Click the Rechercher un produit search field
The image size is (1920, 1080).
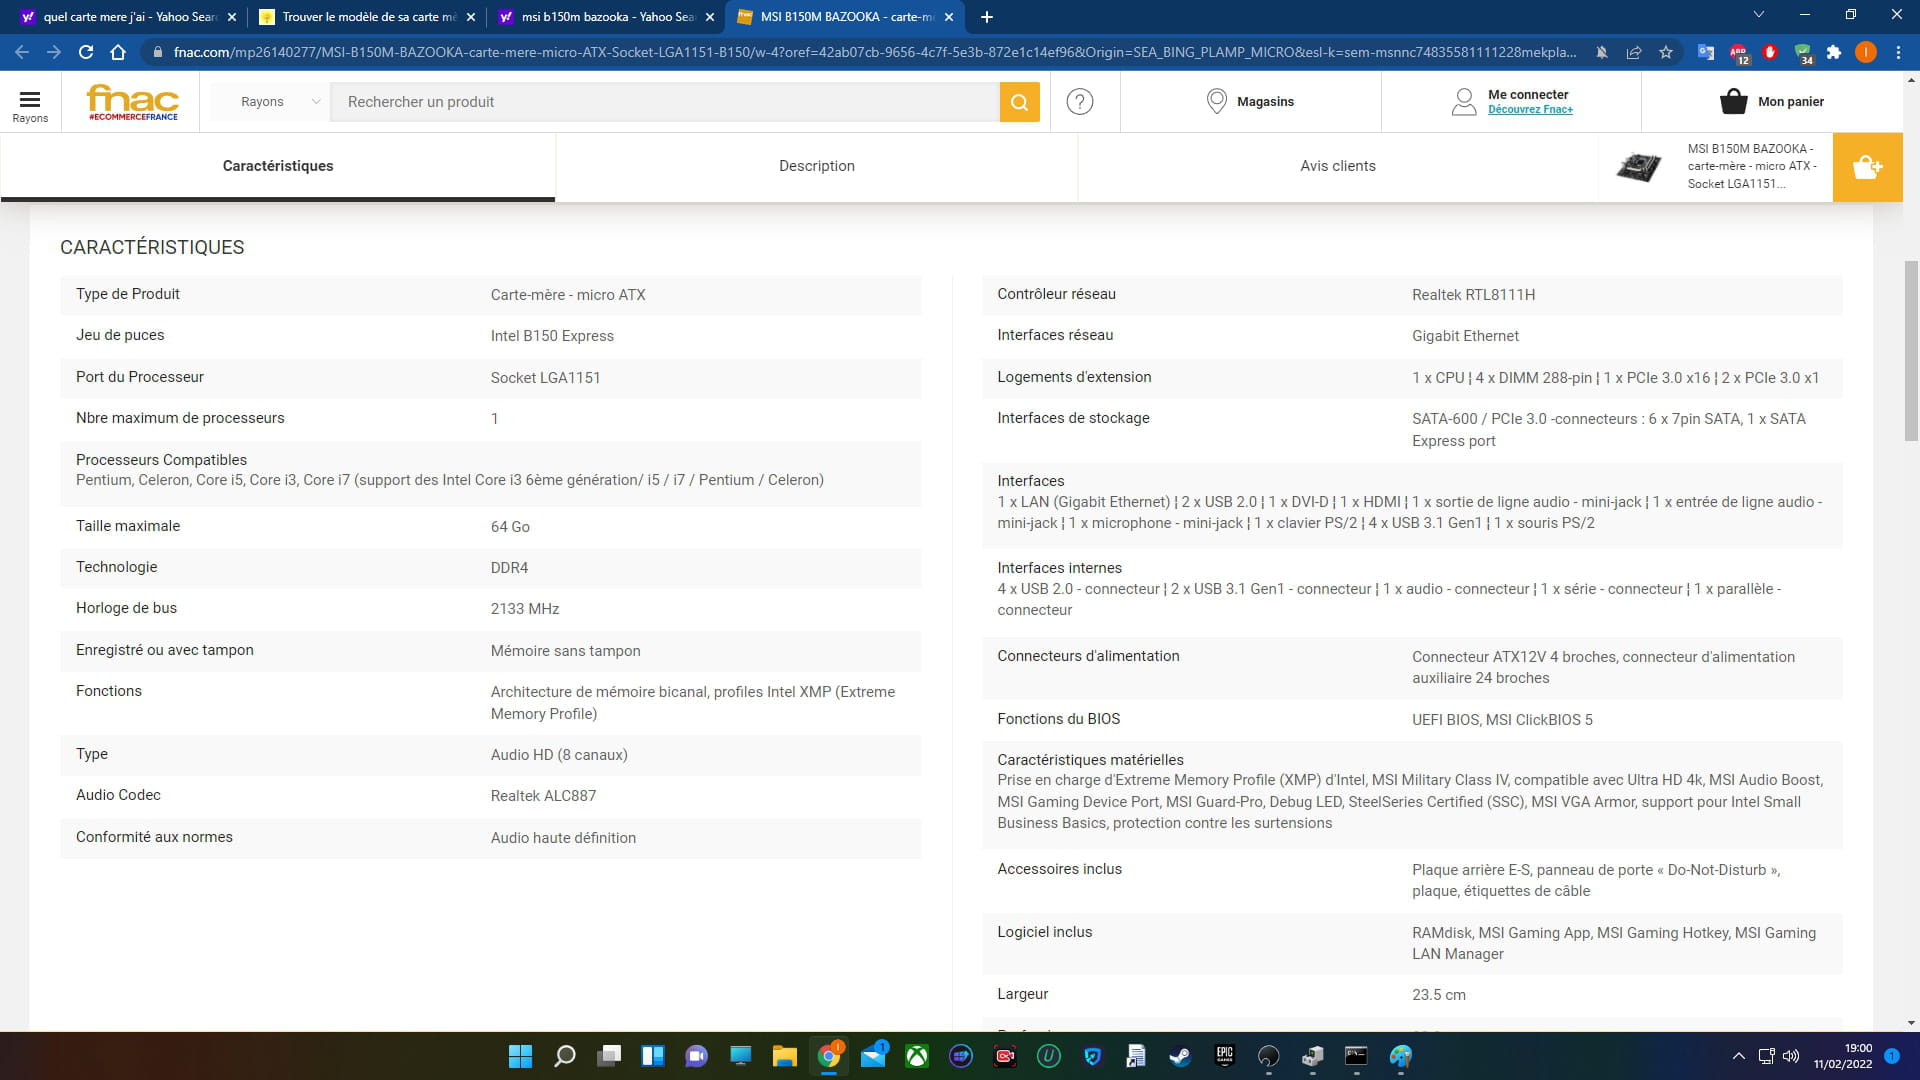(x=664, y=102)
